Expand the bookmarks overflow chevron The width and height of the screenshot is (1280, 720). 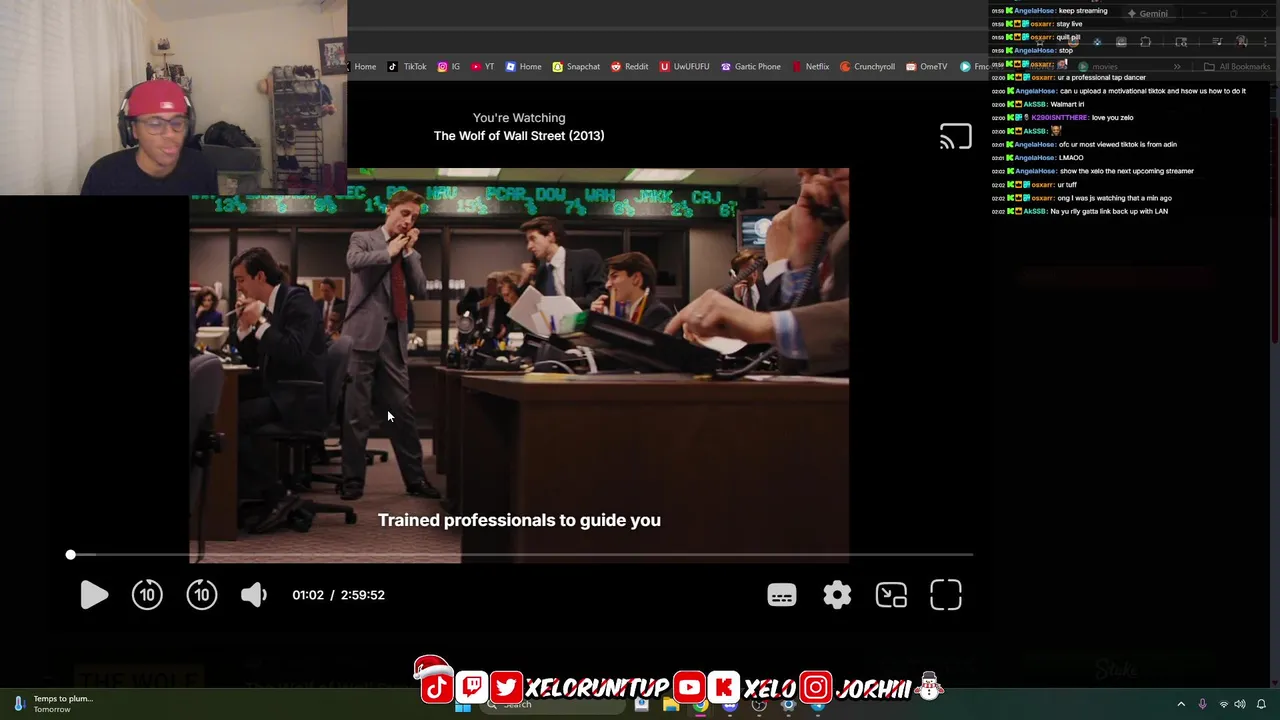pyautogui.click(x=1177, y=67)
